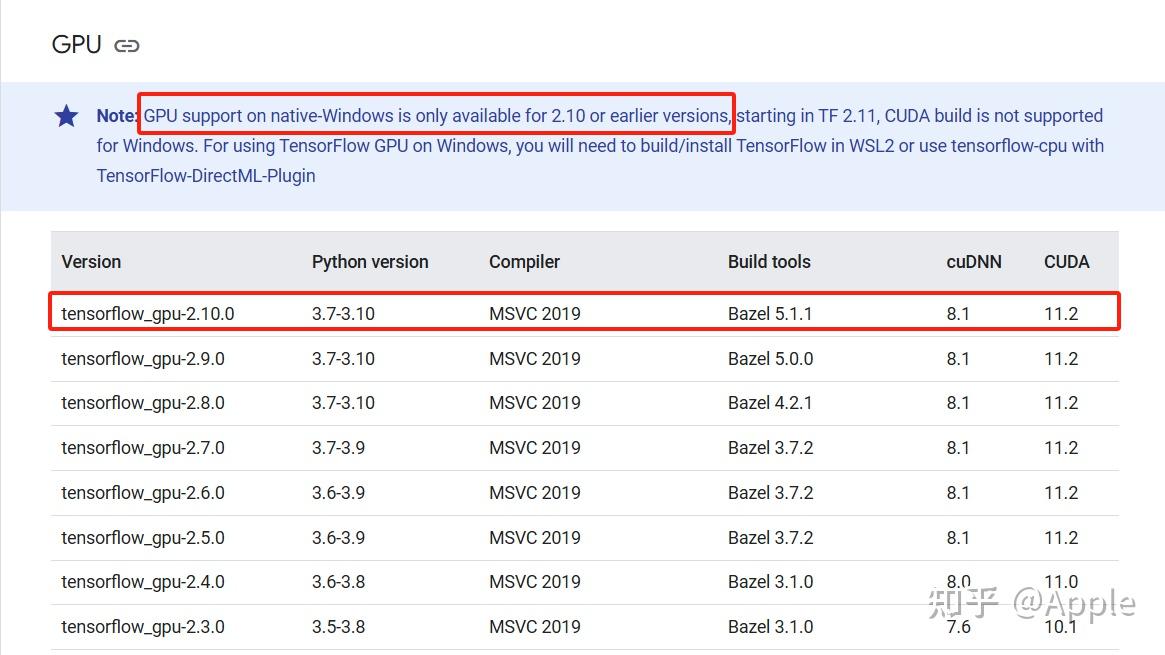The image size is (1165, 655).
Task: Click the blue star icon in the note banner
Action: pos(65,115)
